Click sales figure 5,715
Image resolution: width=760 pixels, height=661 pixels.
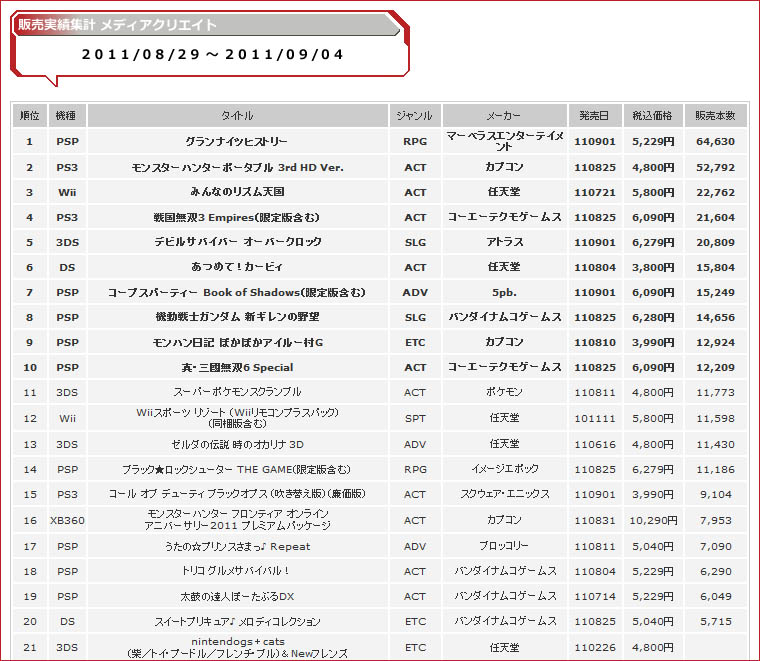pos(715,621)
